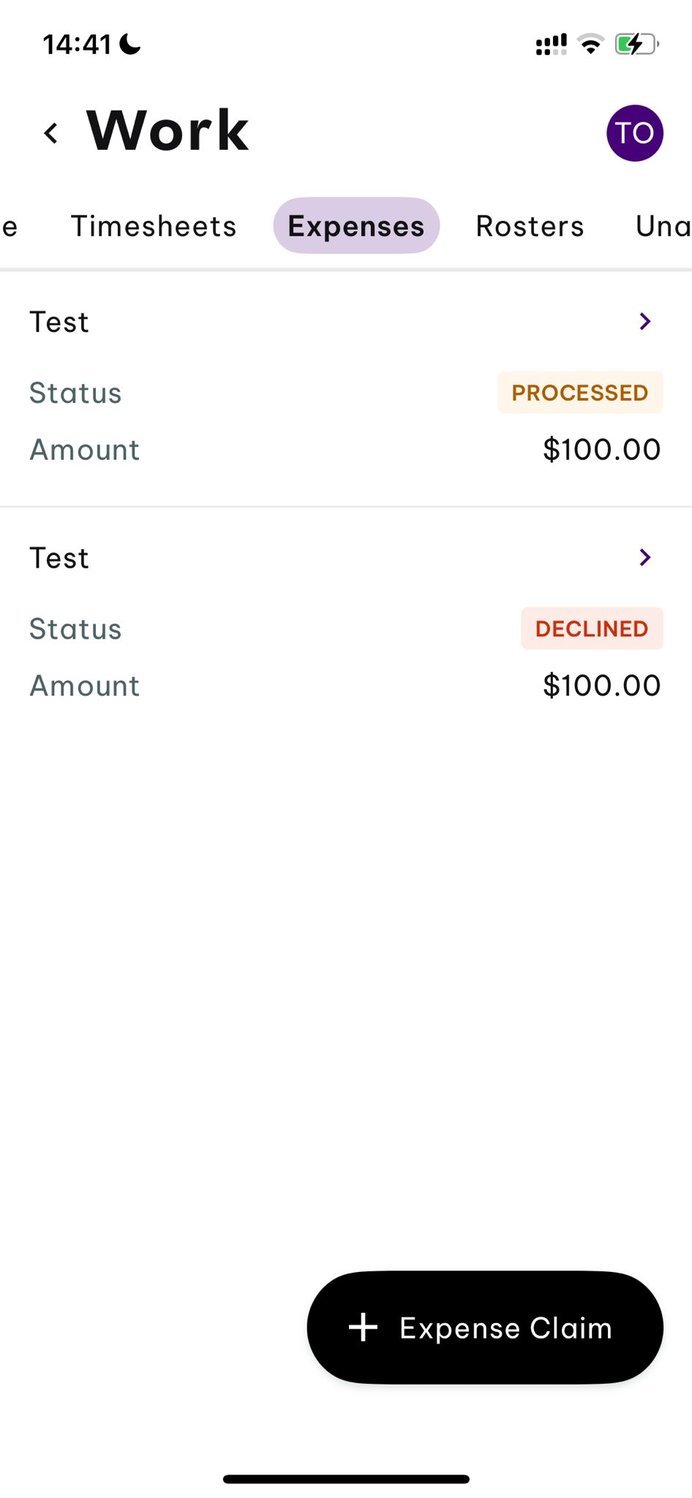This screenshot has width=692, height=1498.
Task: Open the Rosters tab
Action: click(529, 226)
